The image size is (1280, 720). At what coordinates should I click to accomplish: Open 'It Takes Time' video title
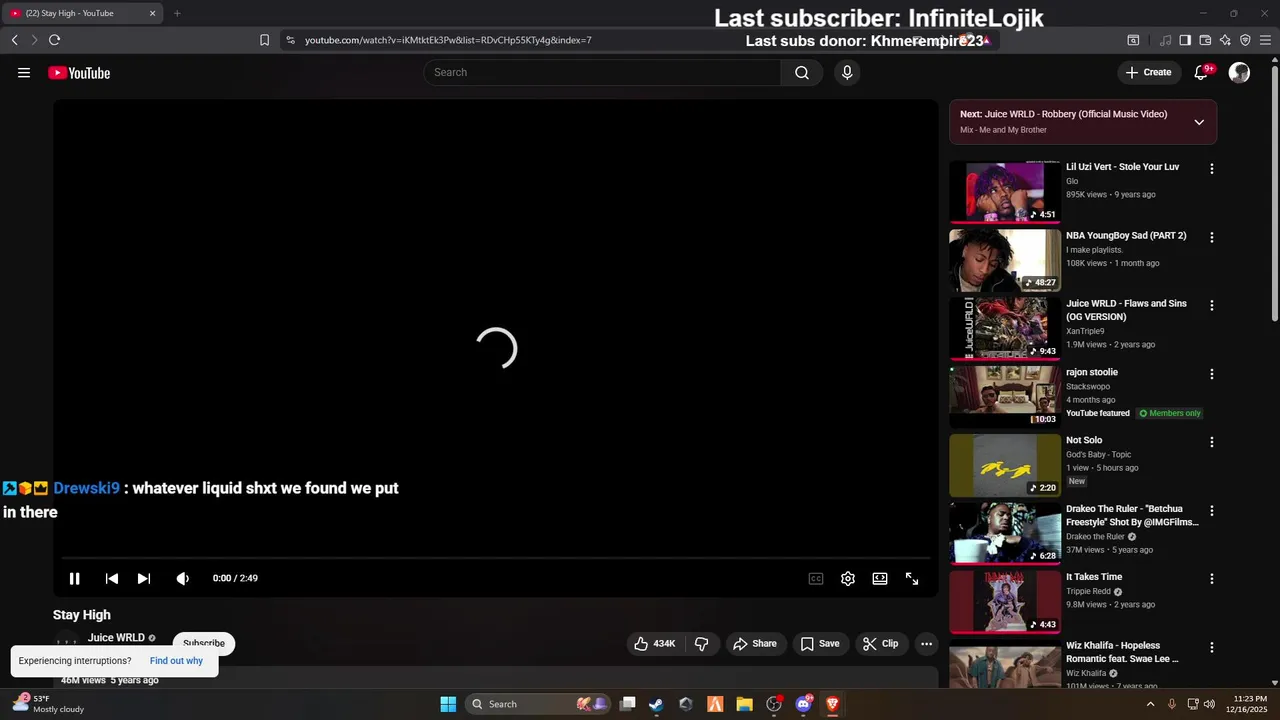click(1094, 577)
